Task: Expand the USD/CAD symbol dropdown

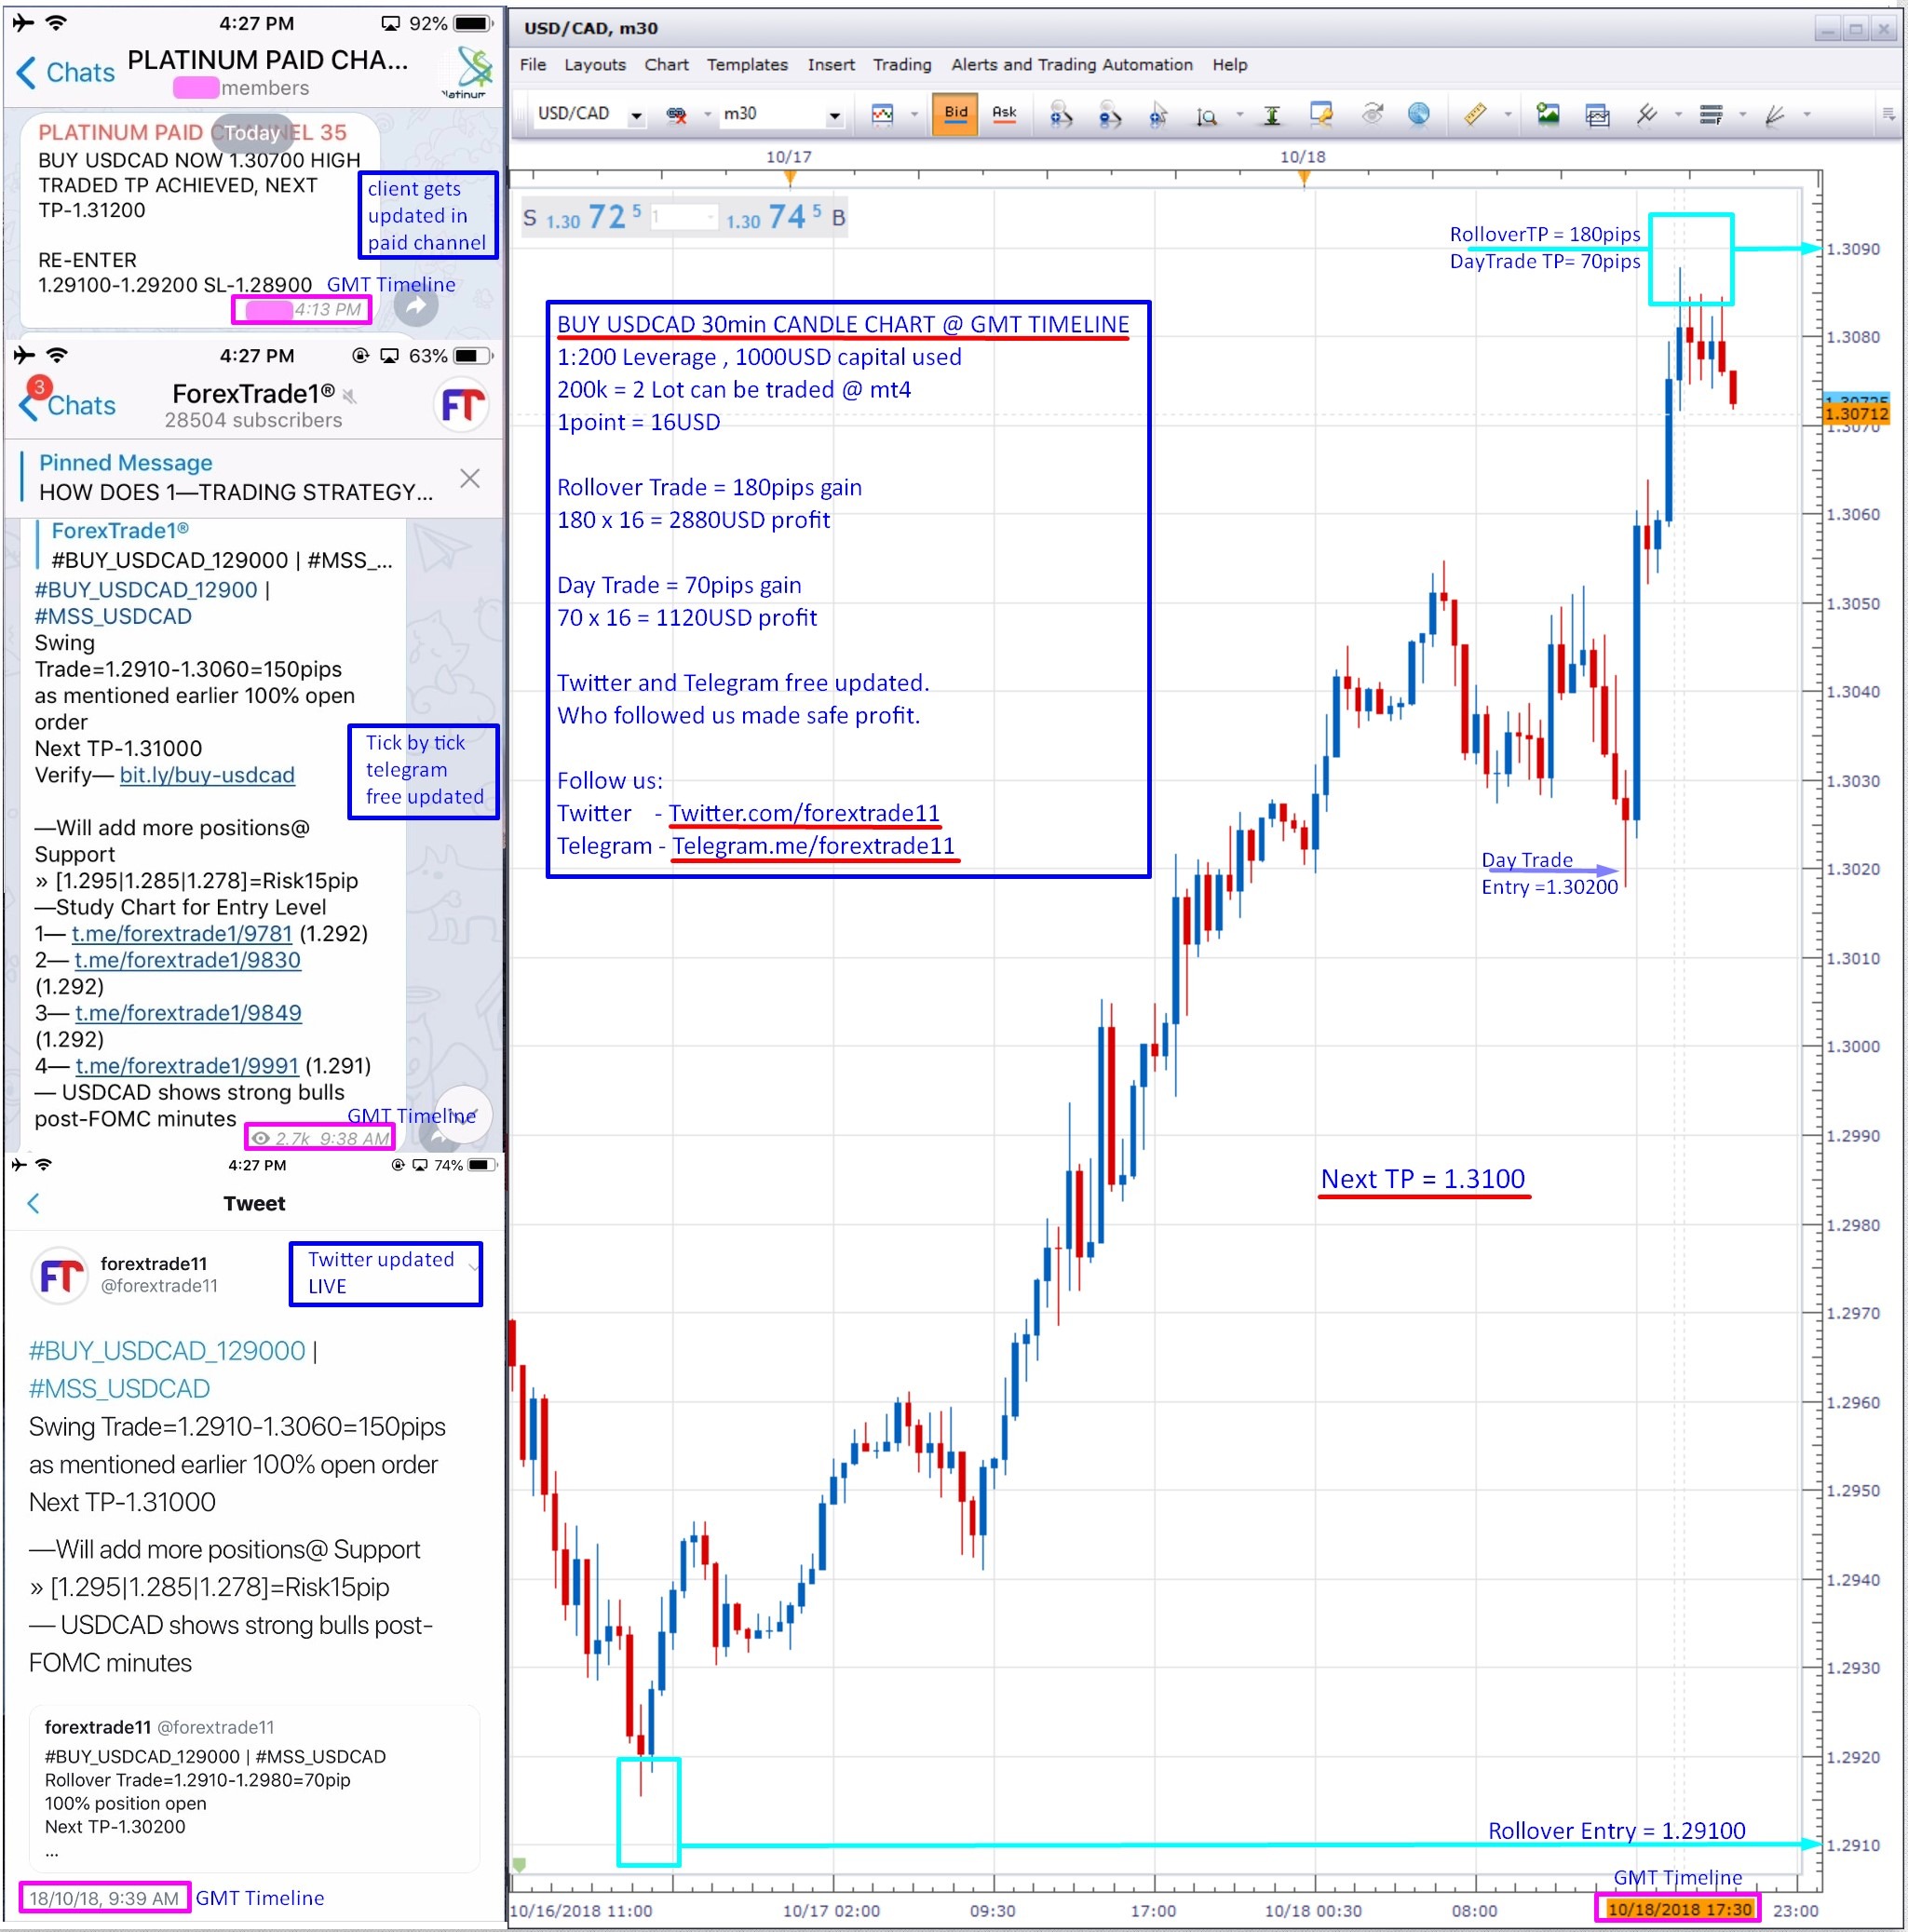Action: point(636,115)
